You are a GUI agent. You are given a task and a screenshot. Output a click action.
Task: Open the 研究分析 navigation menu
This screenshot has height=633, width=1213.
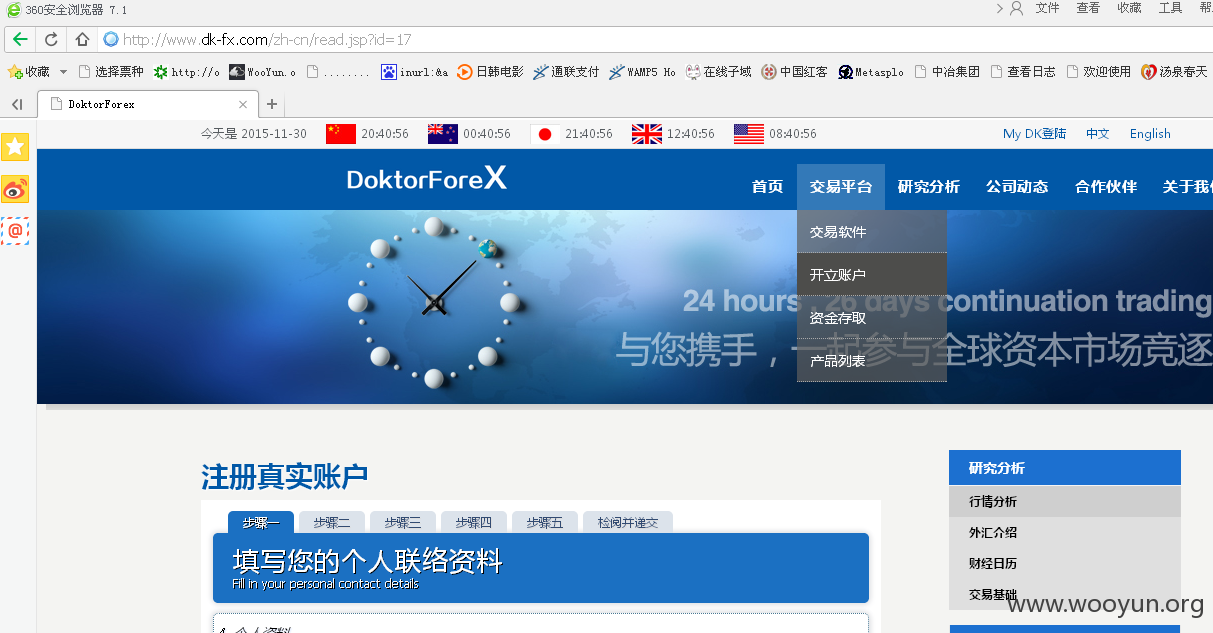[929, 187]
